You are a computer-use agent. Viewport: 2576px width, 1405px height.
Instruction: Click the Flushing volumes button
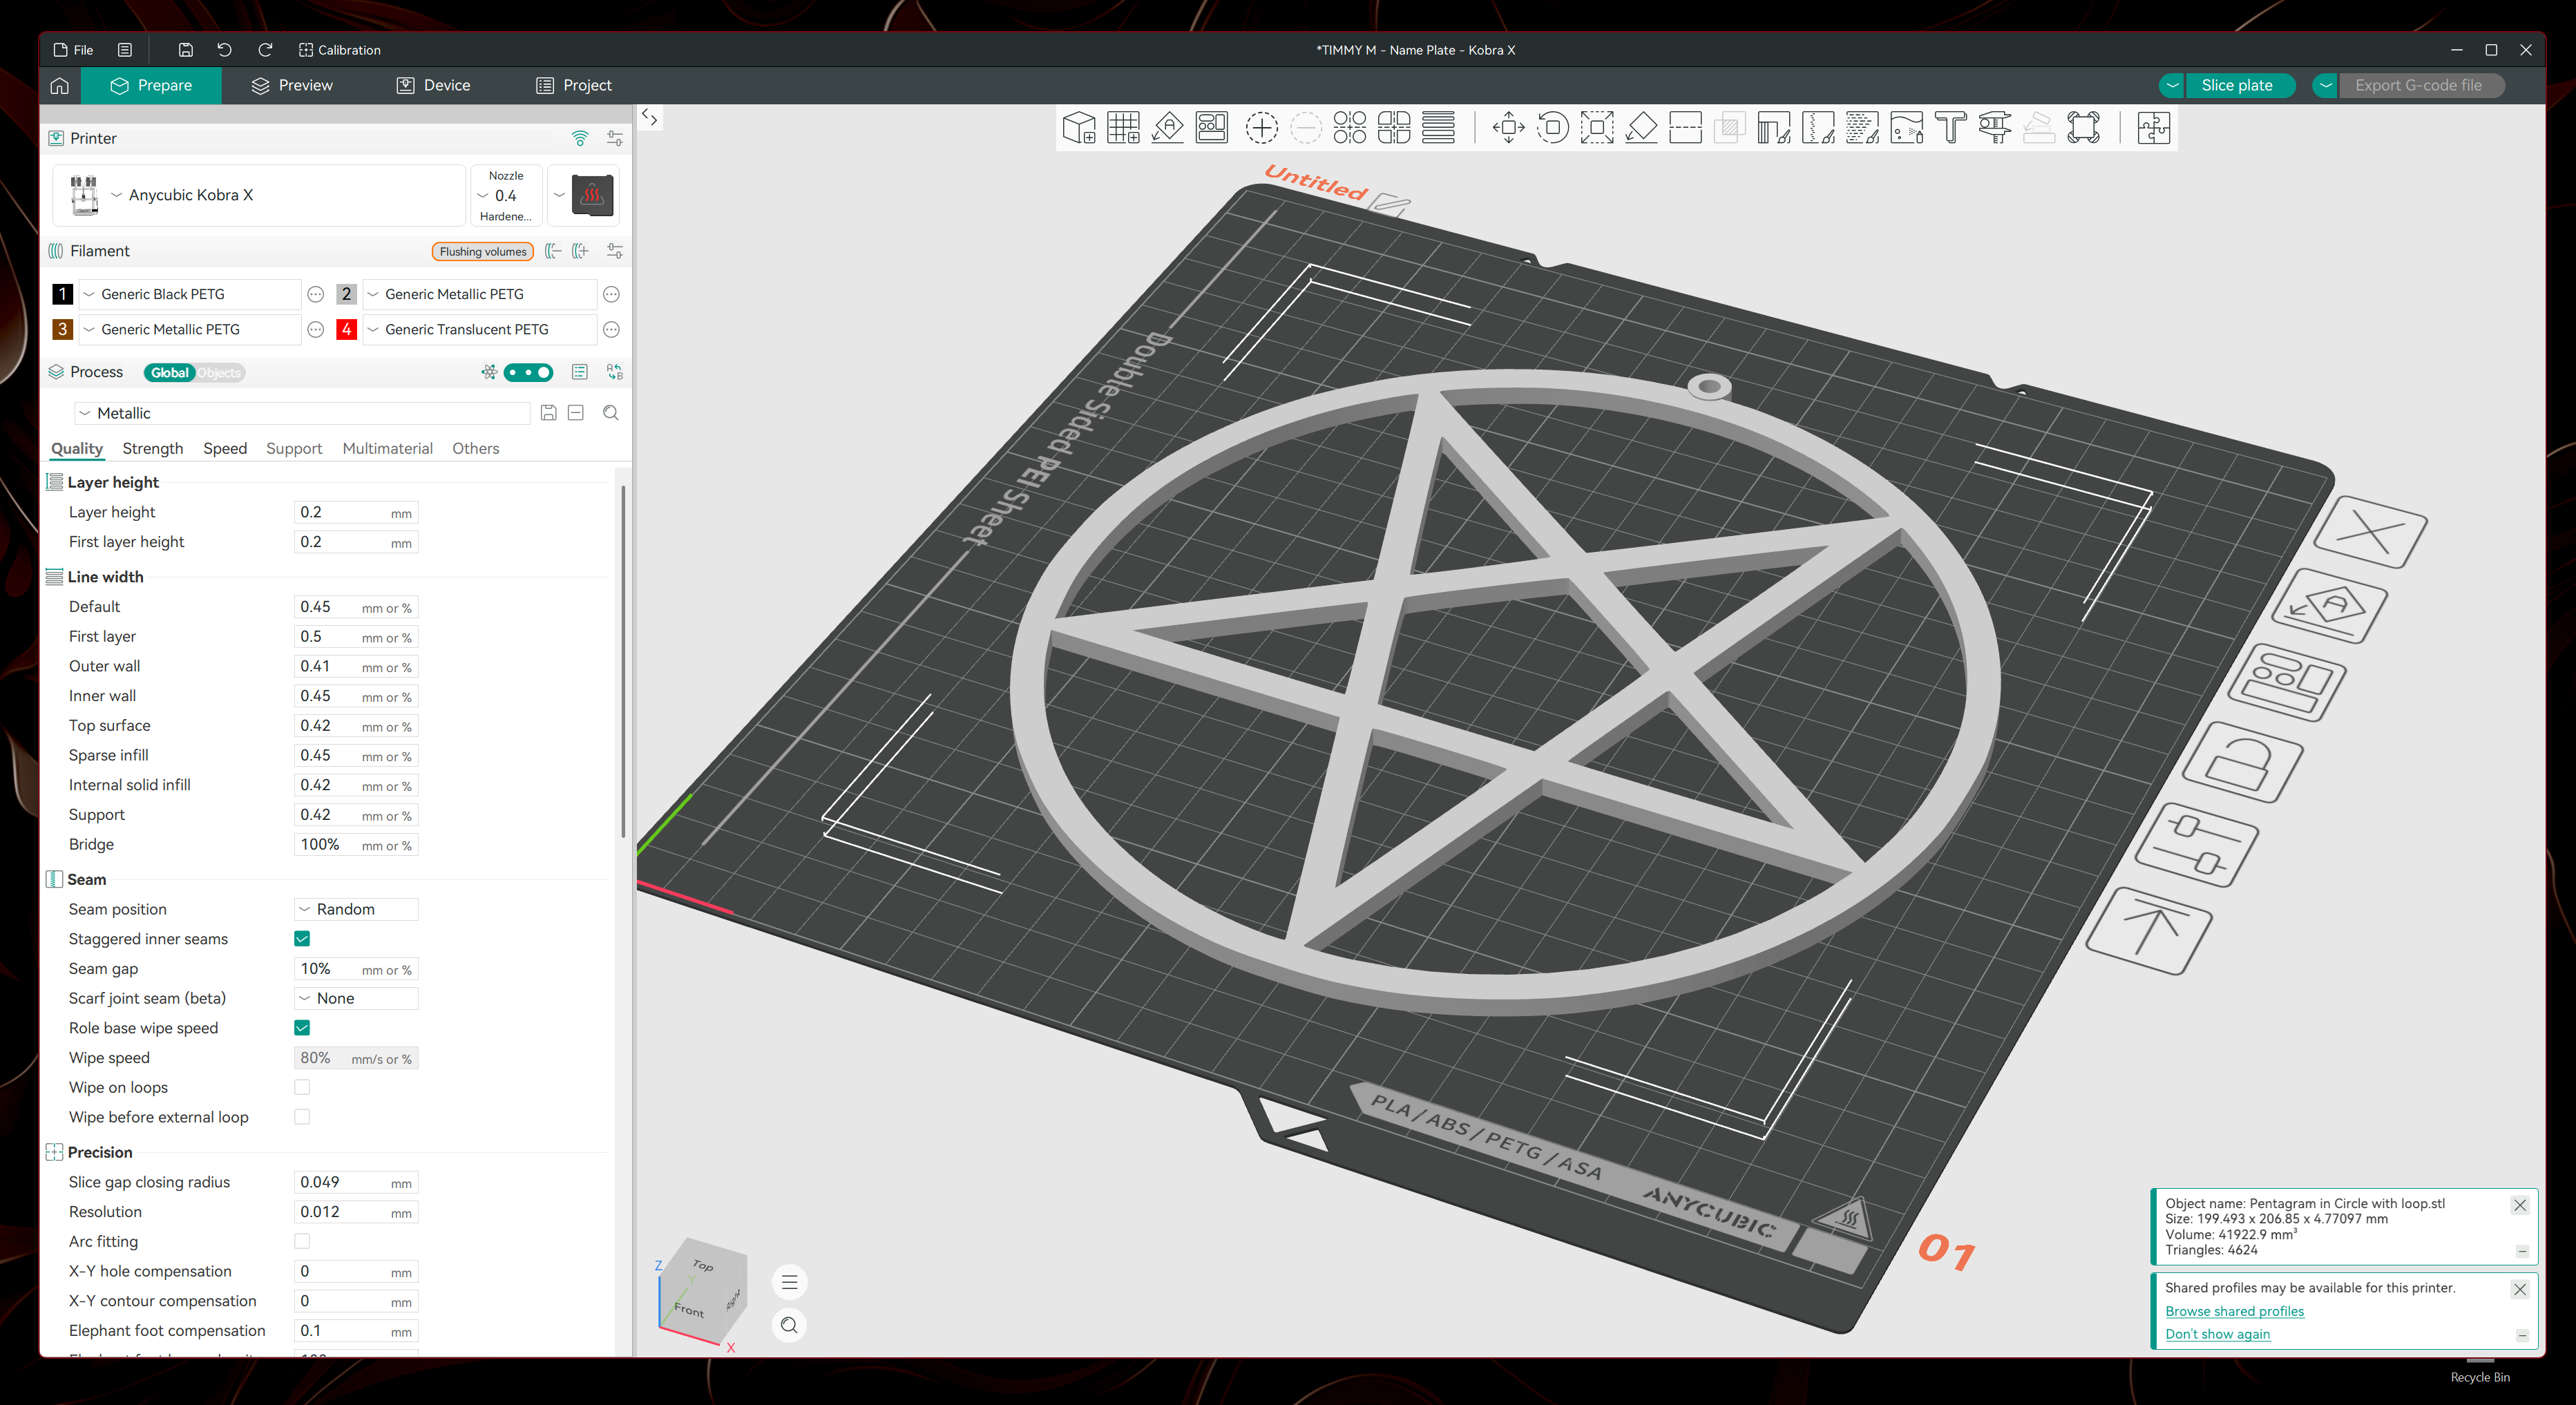pos(483,251)
